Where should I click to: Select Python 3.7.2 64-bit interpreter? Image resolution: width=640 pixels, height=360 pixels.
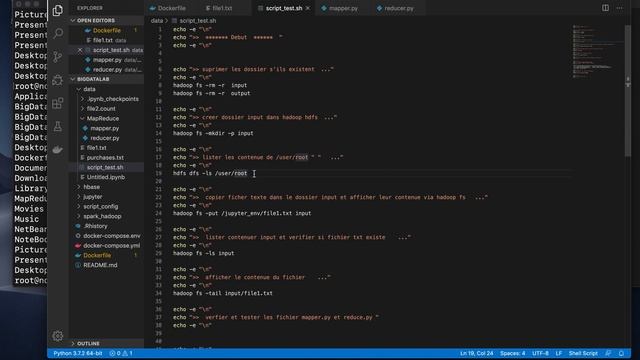point(78,353)
